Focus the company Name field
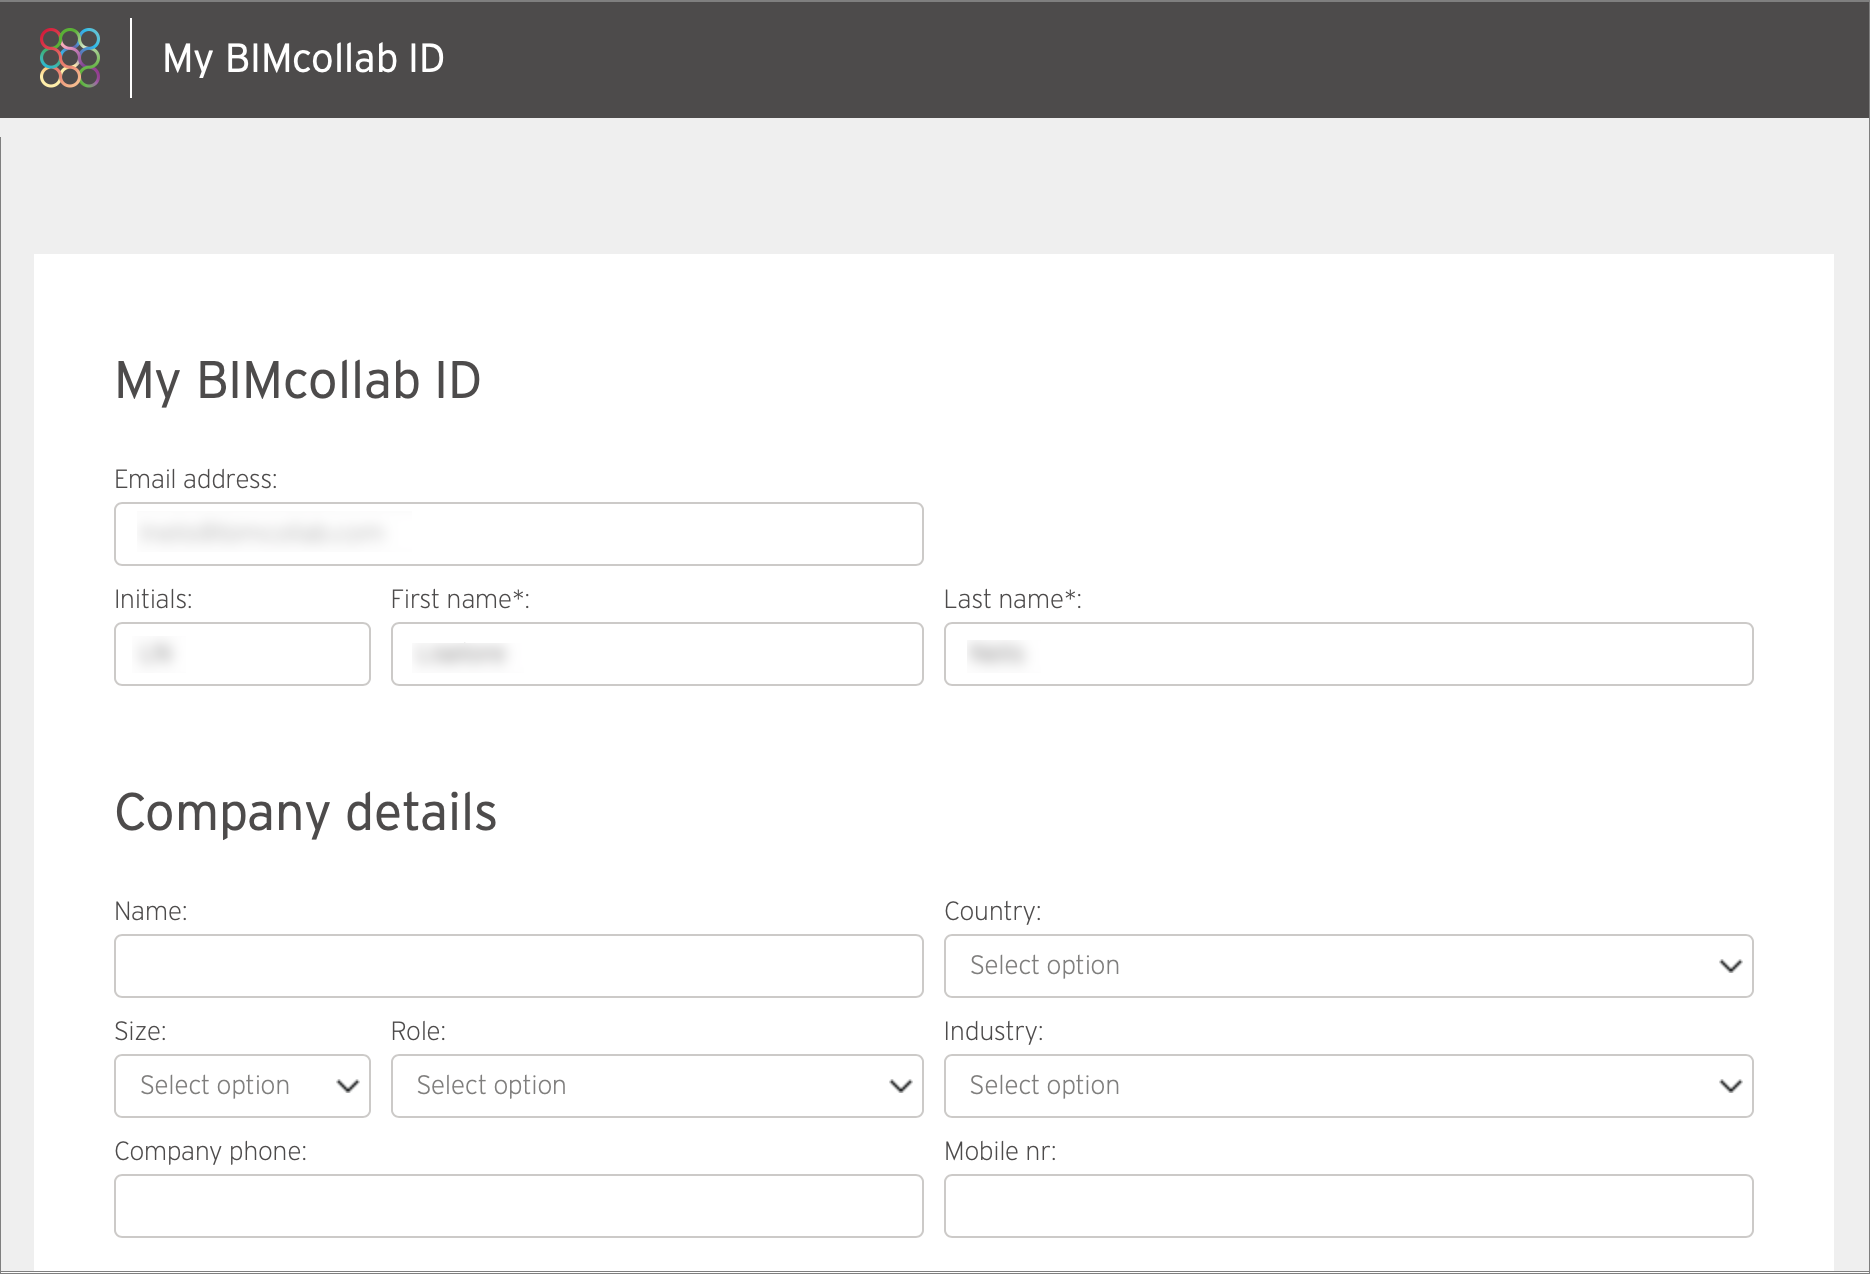Image resolution: width=1870 pixels, height=1274 pixels. coord(519,966)
